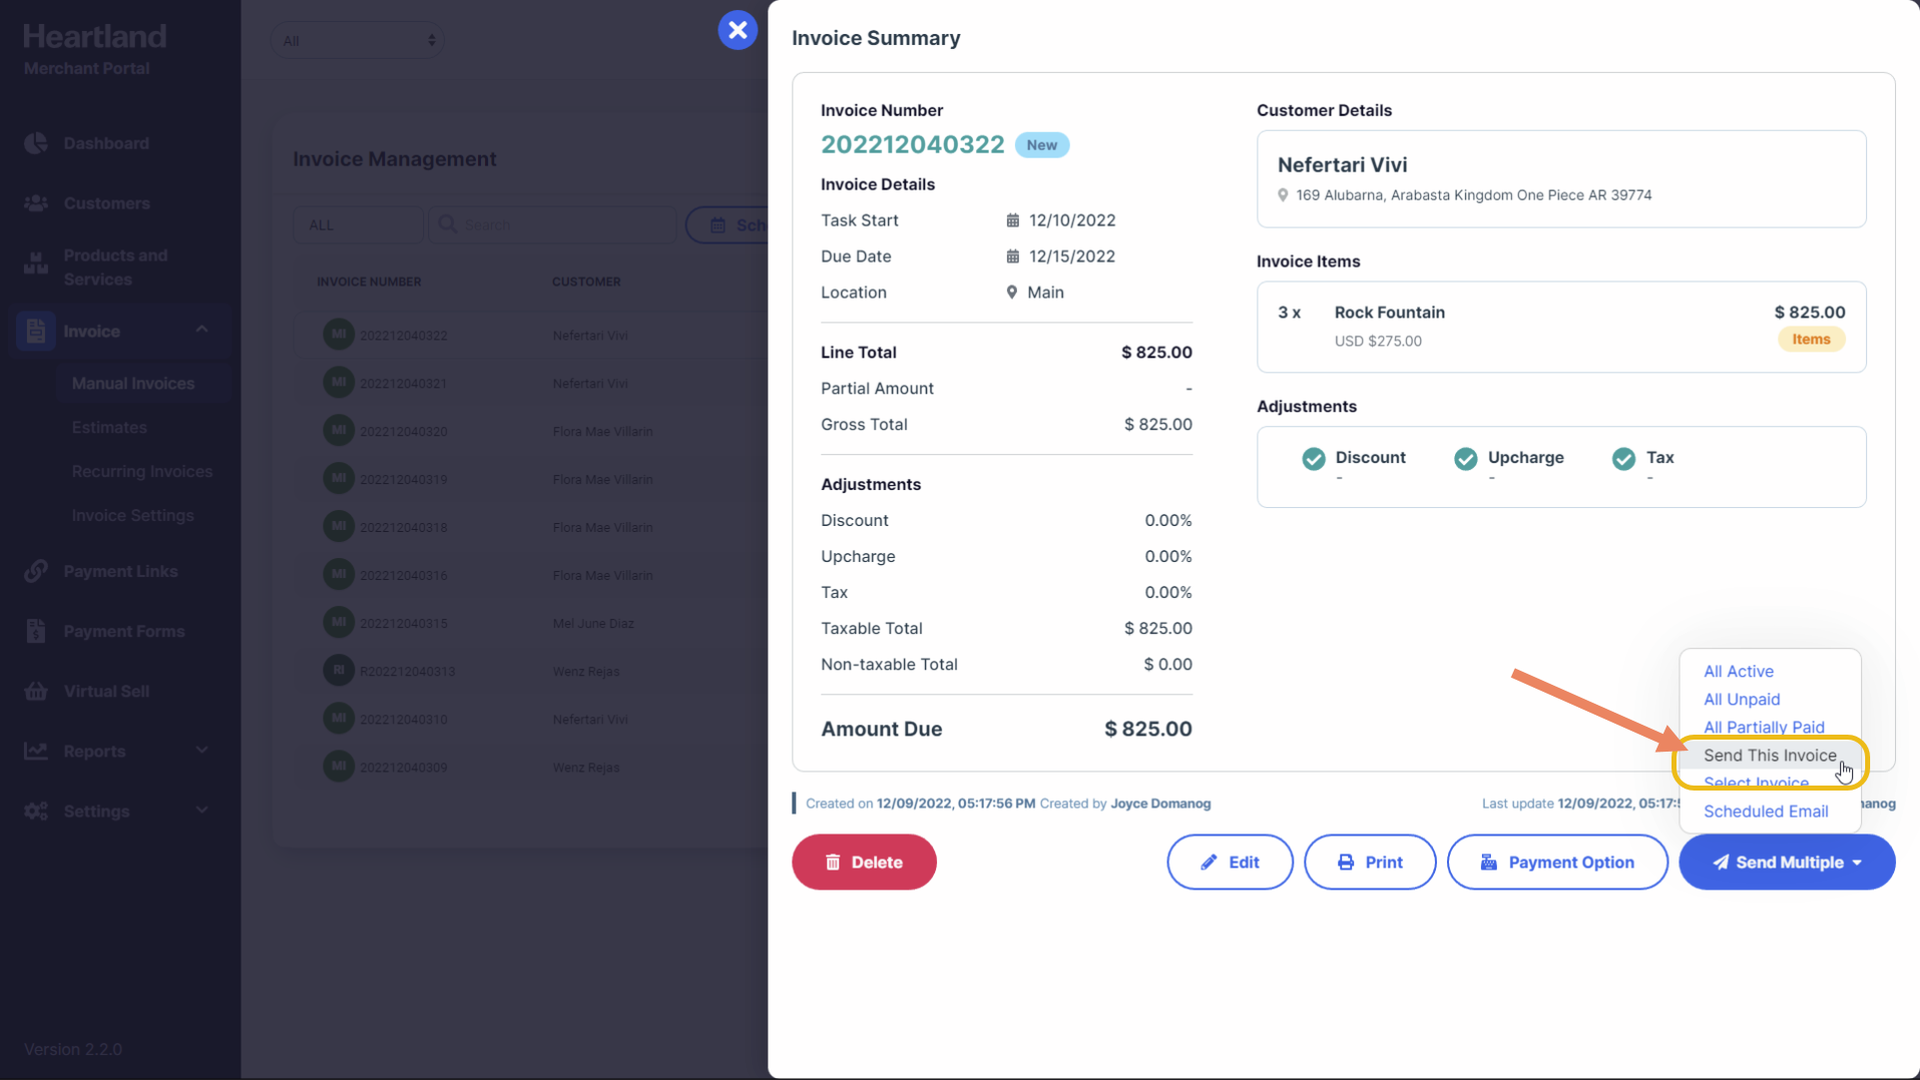Viewport: 1920px width, 1080px height.
Task: Open the Send Multiple dropdown button
Action: click(1787, 862)
